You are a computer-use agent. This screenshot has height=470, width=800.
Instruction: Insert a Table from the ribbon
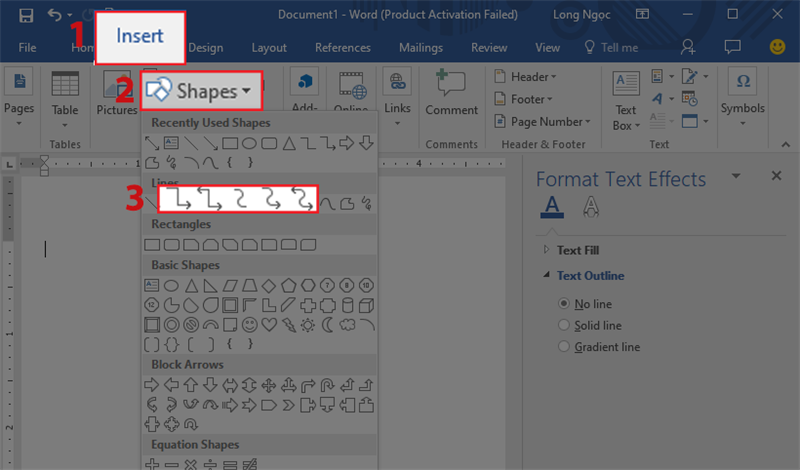(65, 95)
